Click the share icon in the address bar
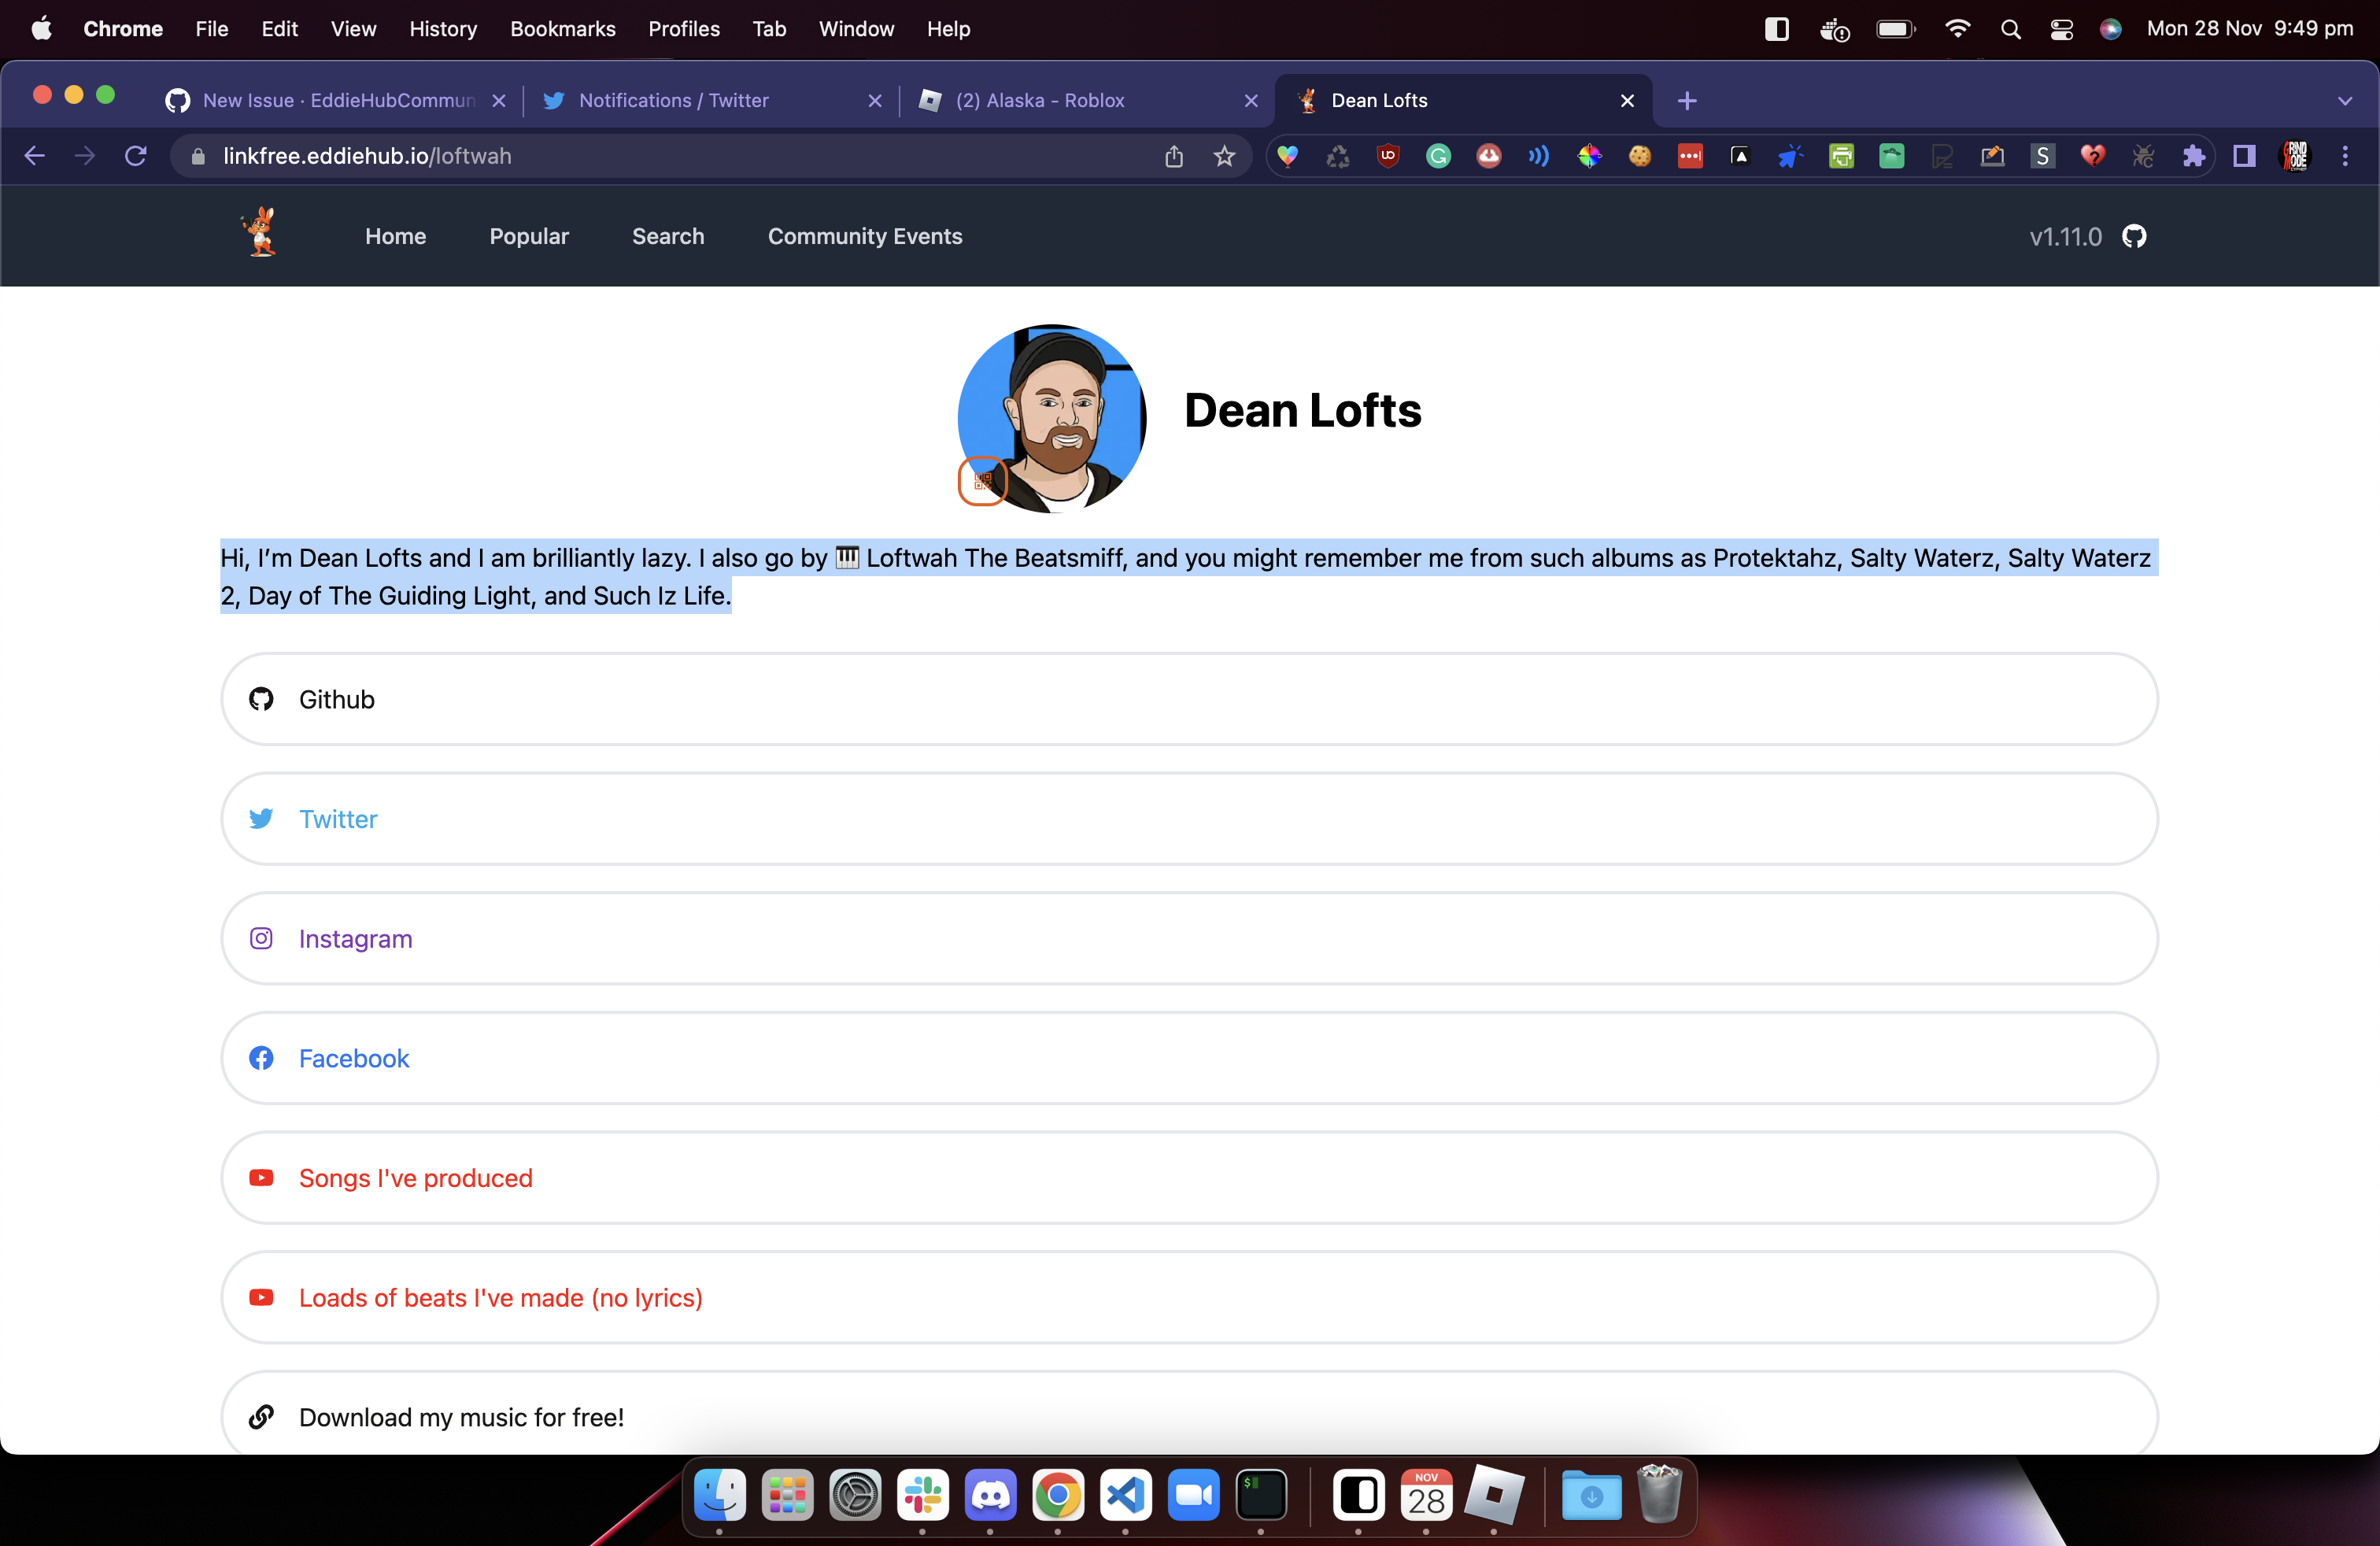2380x1546 pixels. 1174,156
